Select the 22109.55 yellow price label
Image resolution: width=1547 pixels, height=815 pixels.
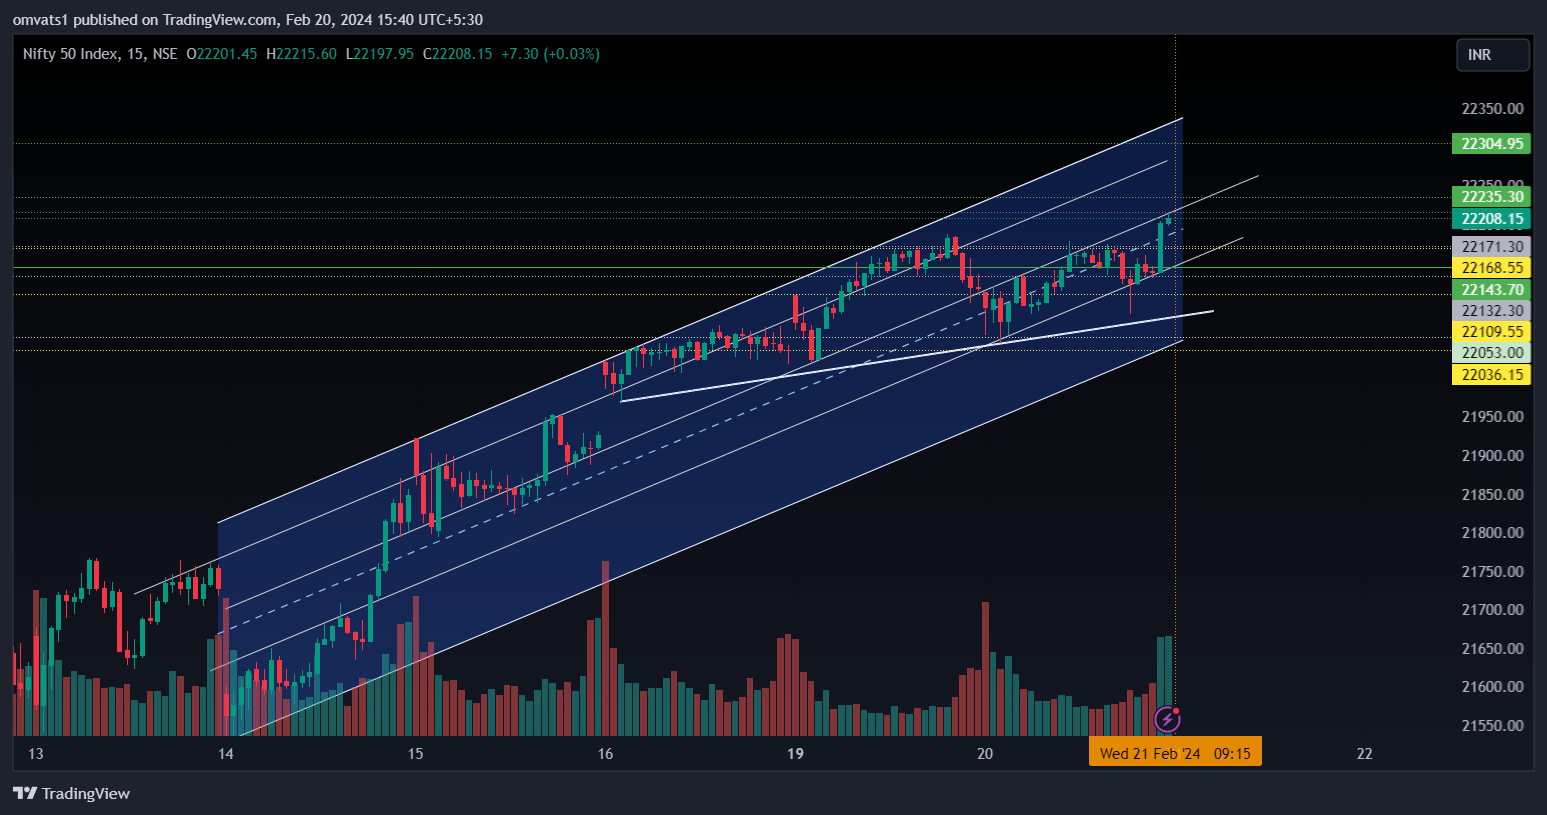coord(1492,332)
